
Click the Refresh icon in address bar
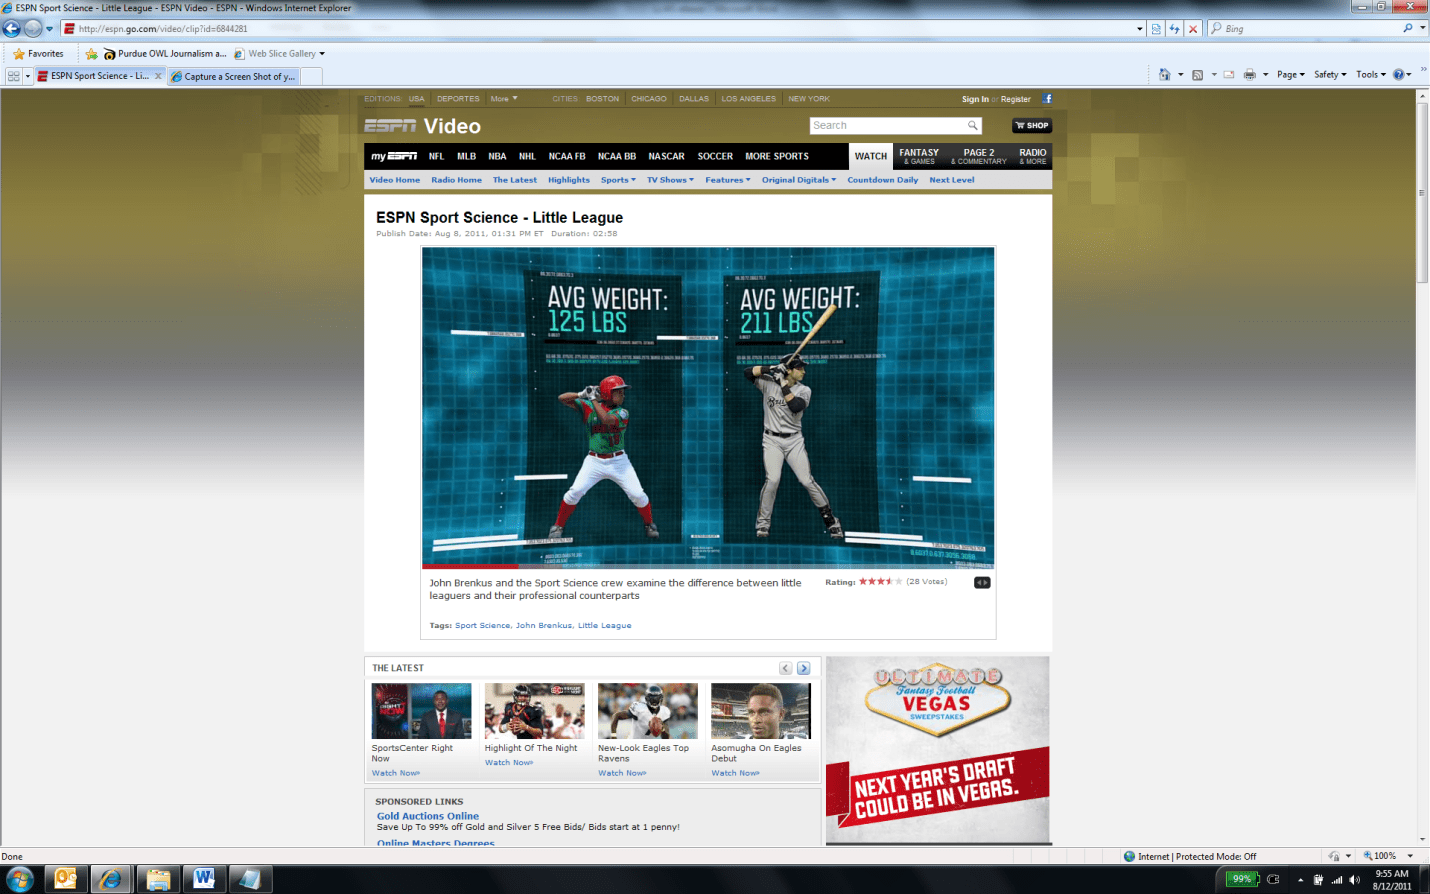(x=1174, y=28)
